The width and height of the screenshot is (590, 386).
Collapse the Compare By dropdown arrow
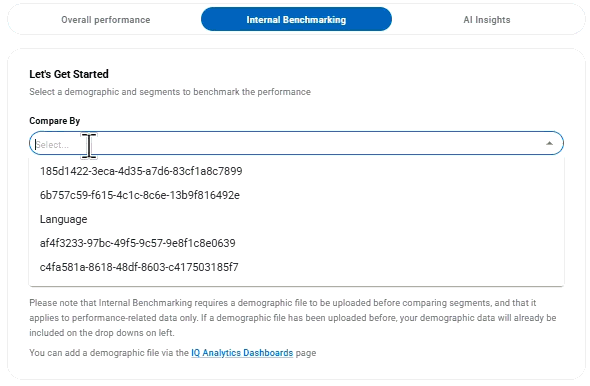(x=549, y=143)
